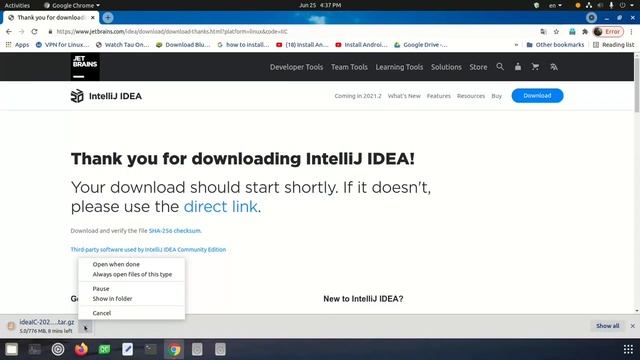Launch Firefox from the dock
The image size is (640, 360).
[x=81, y=349]
